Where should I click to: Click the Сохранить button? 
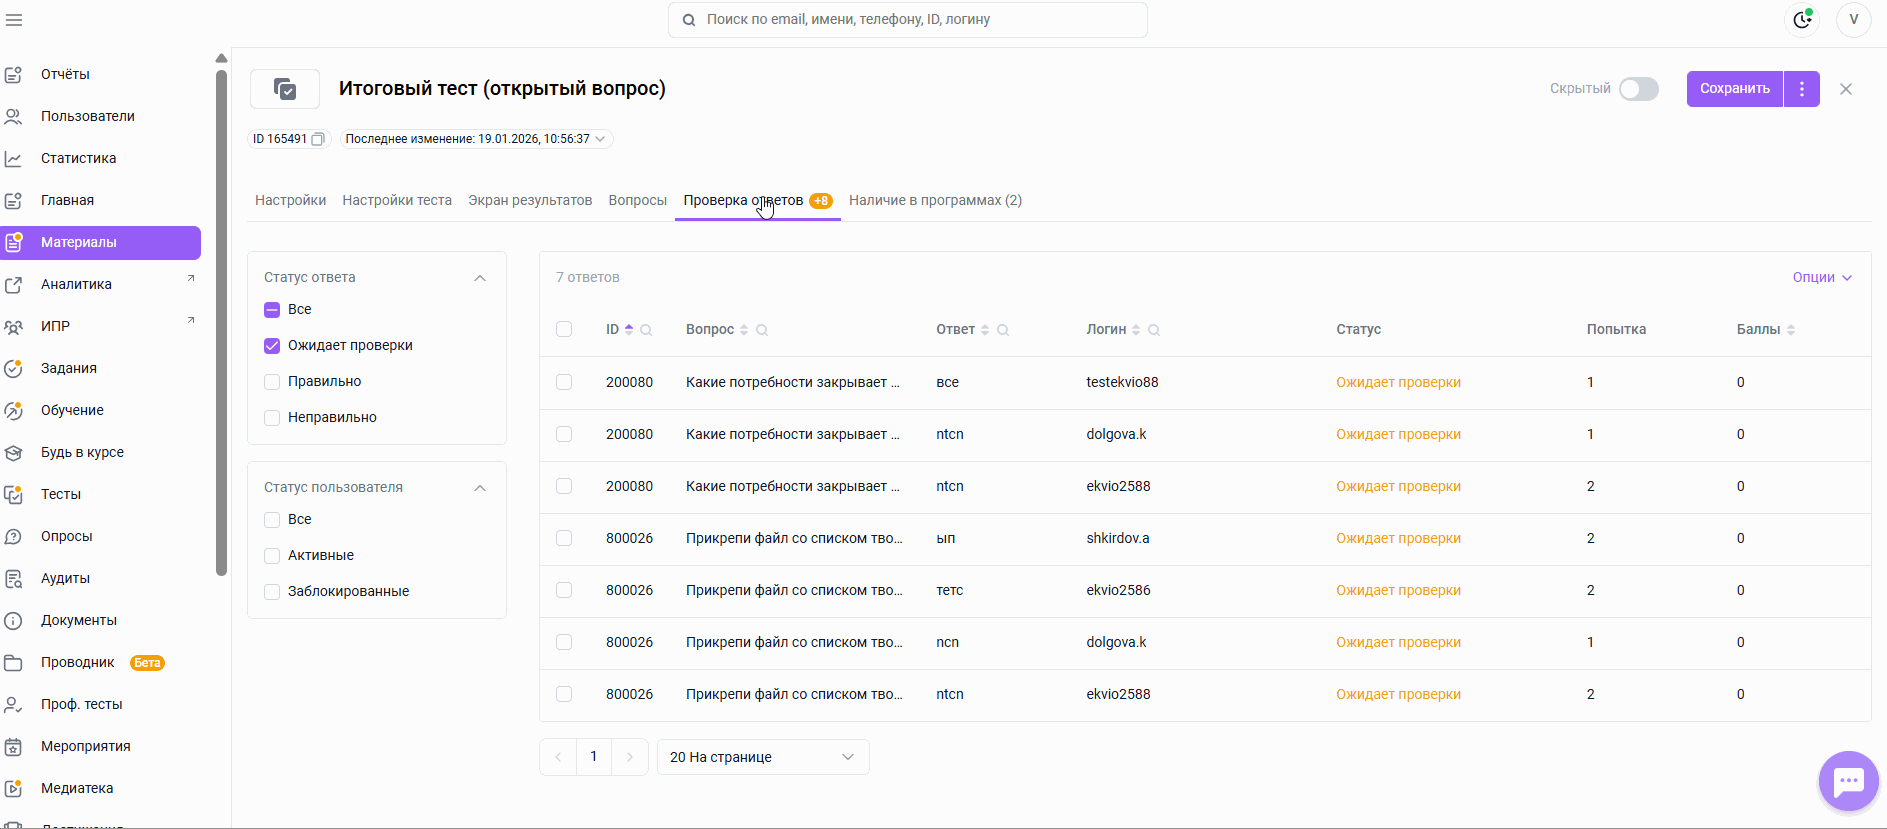1735,89
